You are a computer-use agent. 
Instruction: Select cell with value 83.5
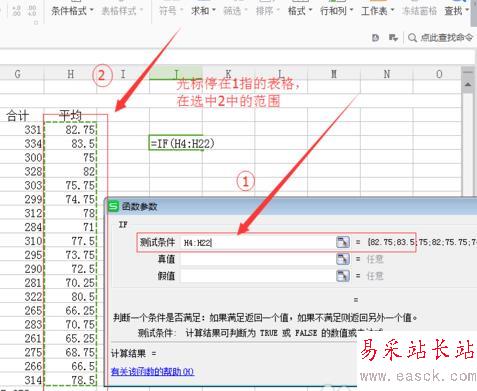point(70,144)
